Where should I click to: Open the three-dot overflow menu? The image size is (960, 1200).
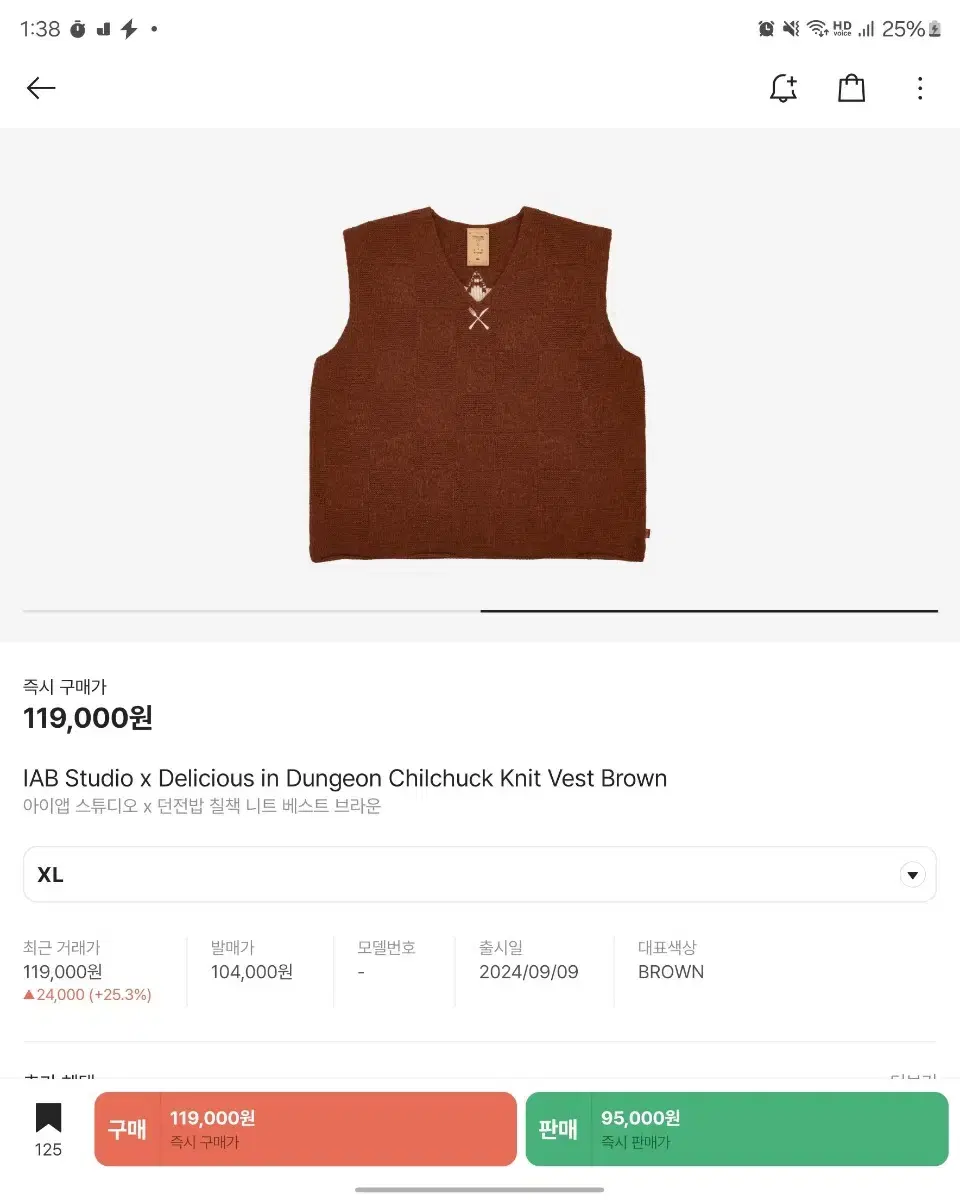920,88
